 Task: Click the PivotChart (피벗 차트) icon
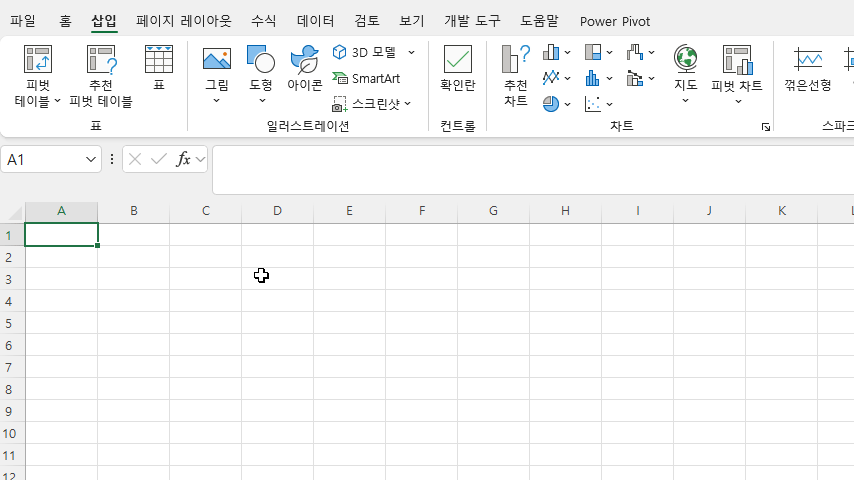[737, 59]
